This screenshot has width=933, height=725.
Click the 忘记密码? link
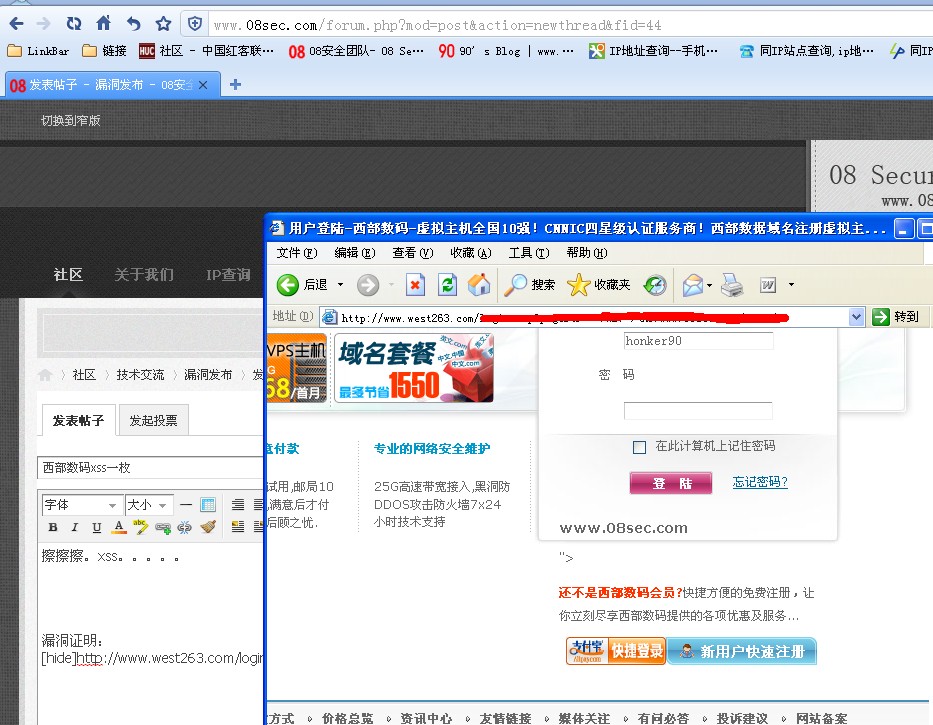760,482
